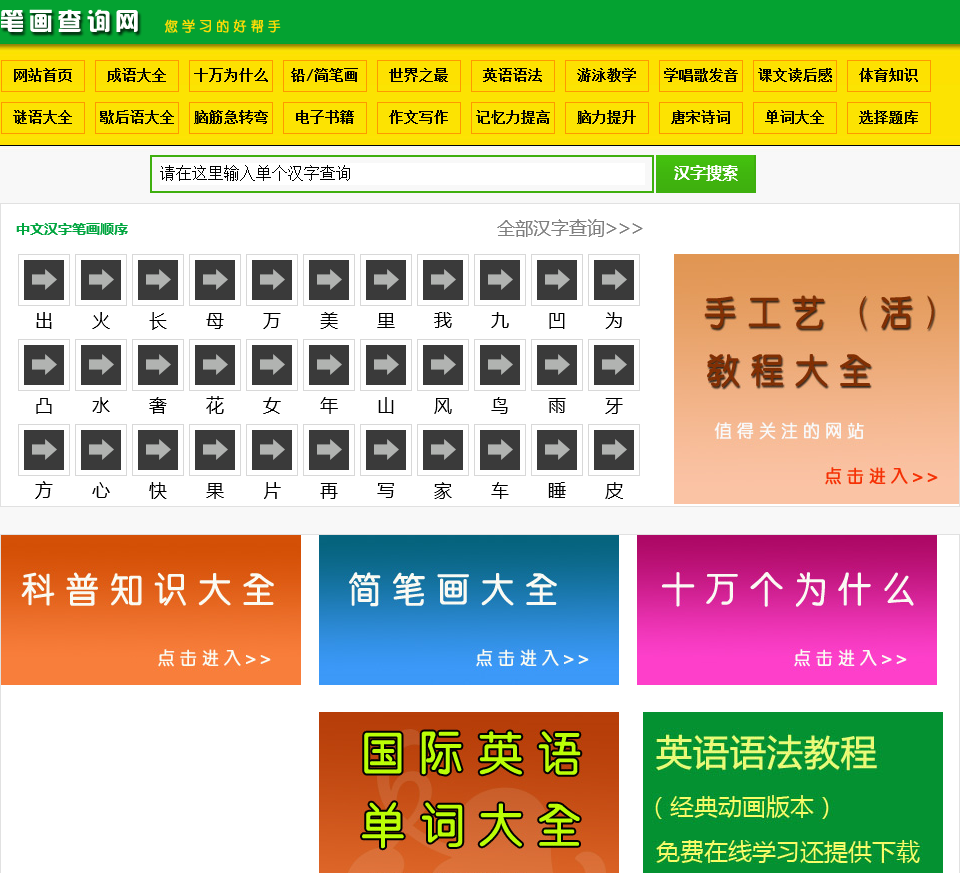
Task: Open the arrow icon above 凹
Action: pos(557,280)
